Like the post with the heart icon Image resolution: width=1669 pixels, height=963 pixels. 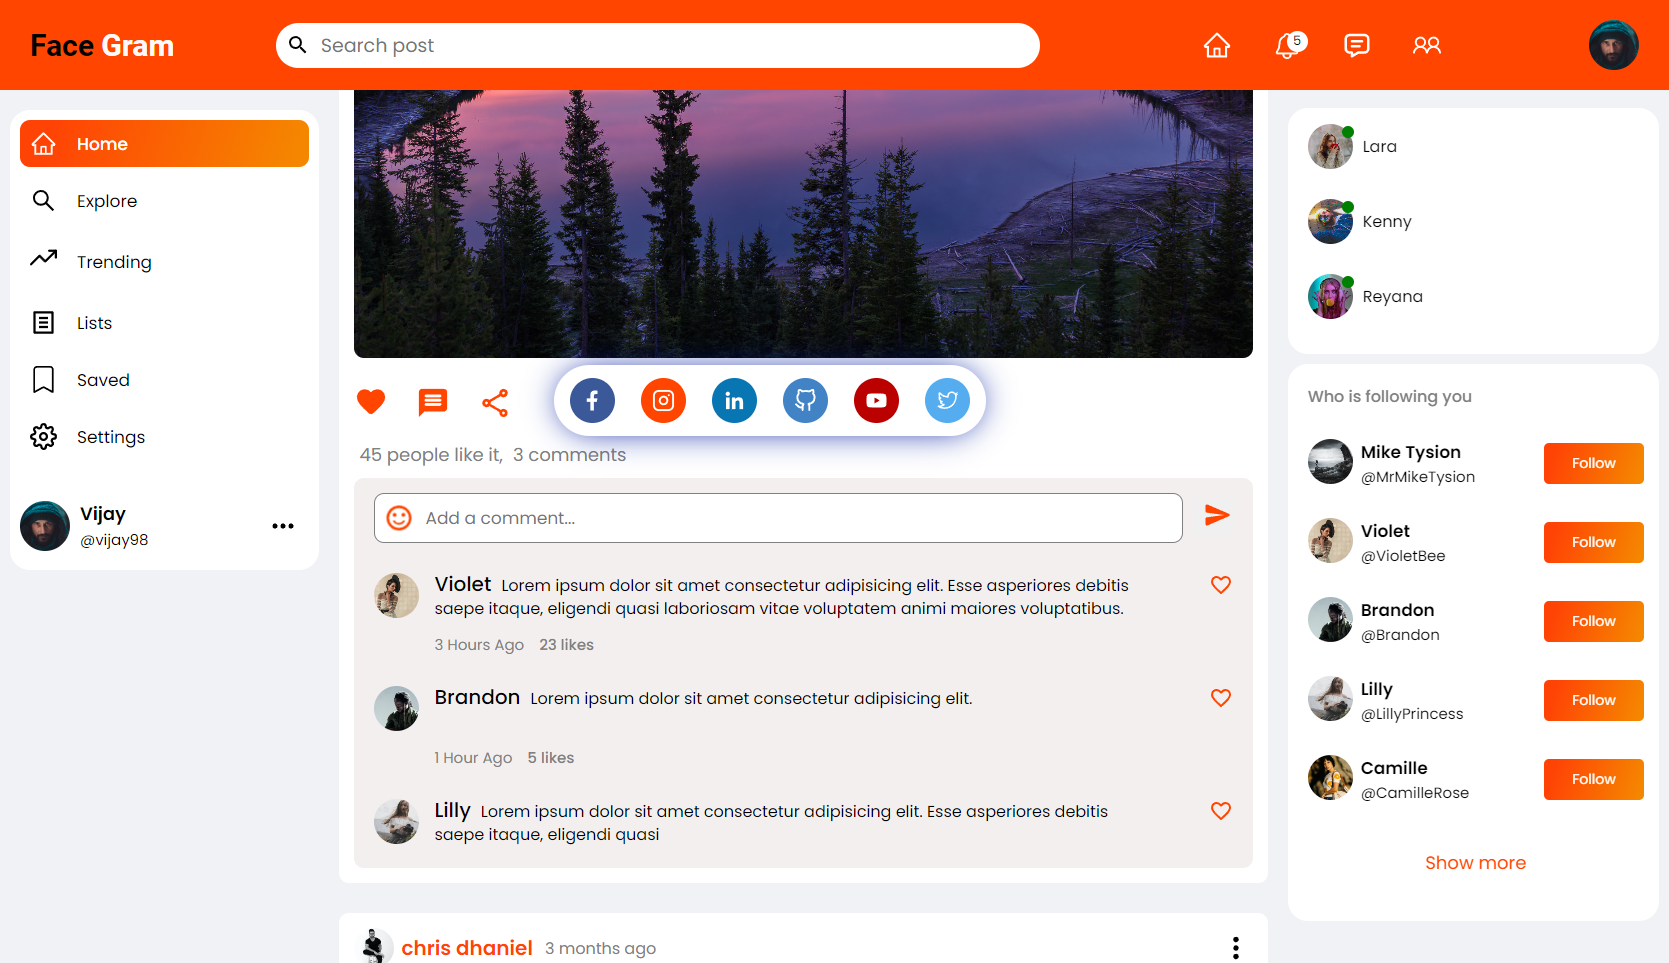(371, 401)
